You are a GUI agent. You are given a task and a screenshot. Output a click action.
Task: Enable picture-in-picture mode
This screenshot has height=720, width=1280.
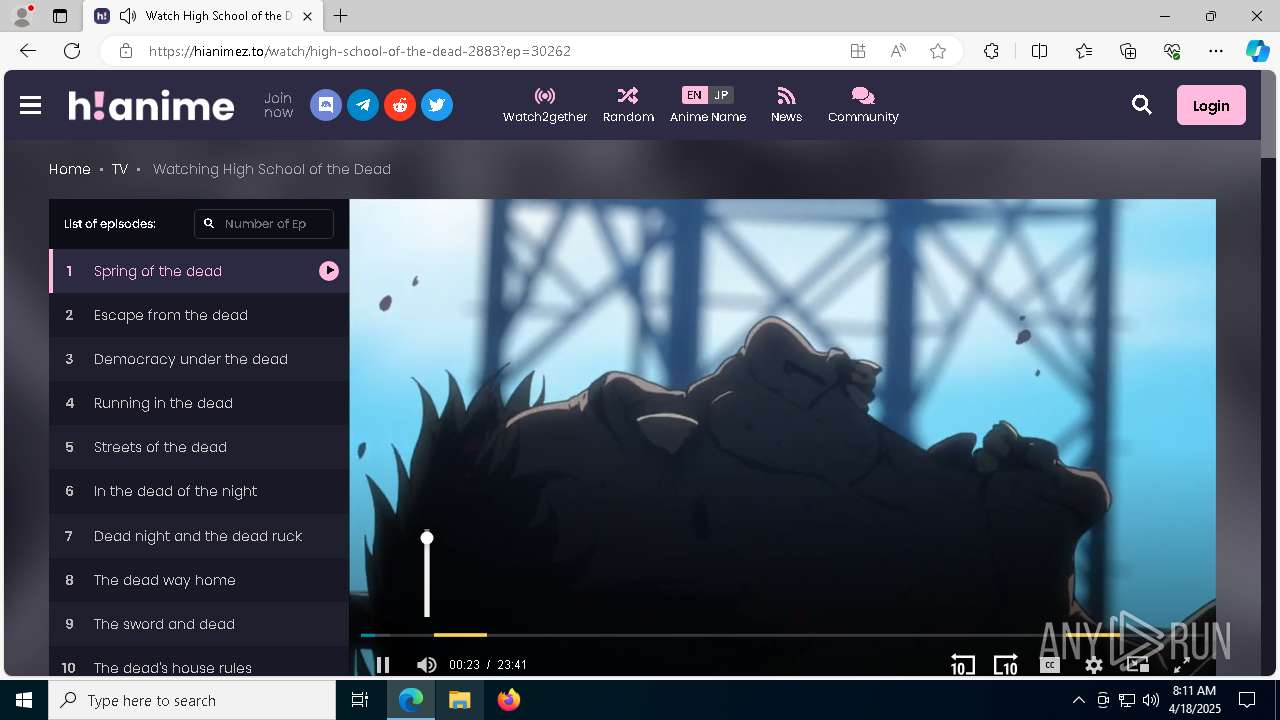[1137, 664]
